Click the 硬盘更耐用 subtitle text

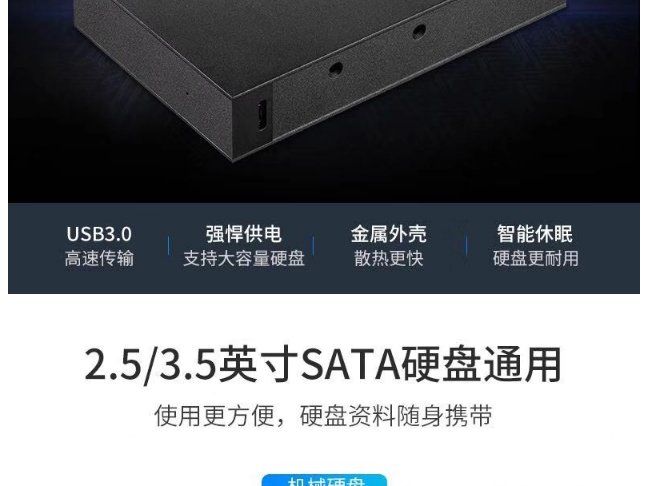click(535, 259)
